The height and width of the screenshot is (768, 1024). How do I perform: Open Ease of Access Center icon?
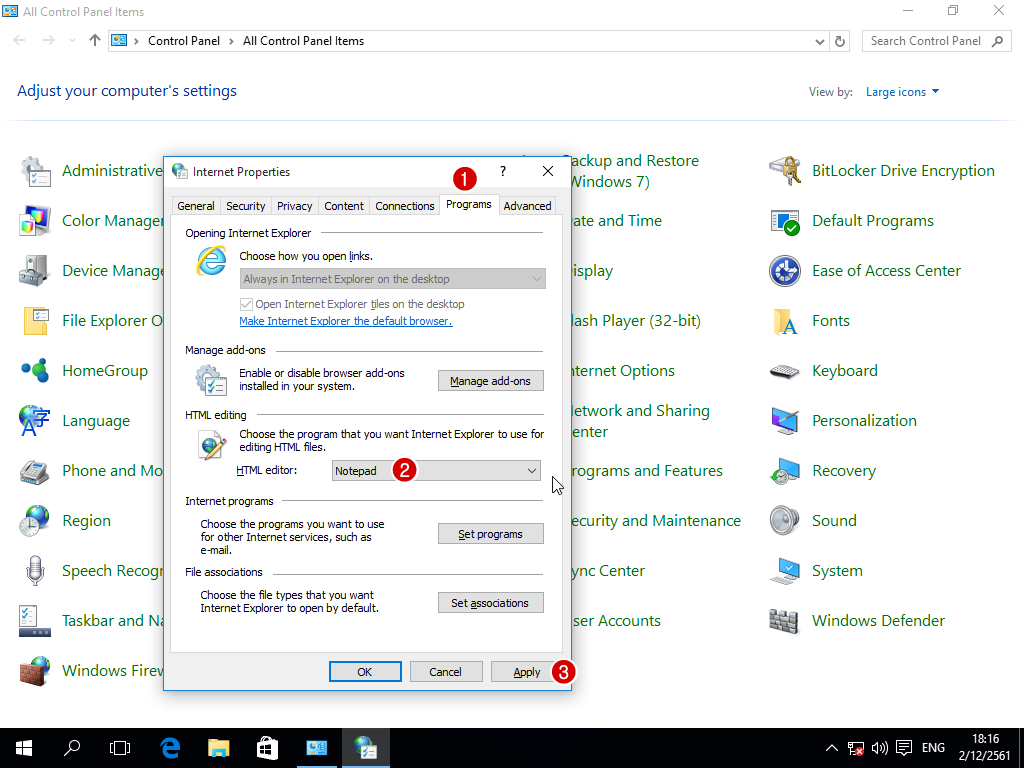click(784, 271)
